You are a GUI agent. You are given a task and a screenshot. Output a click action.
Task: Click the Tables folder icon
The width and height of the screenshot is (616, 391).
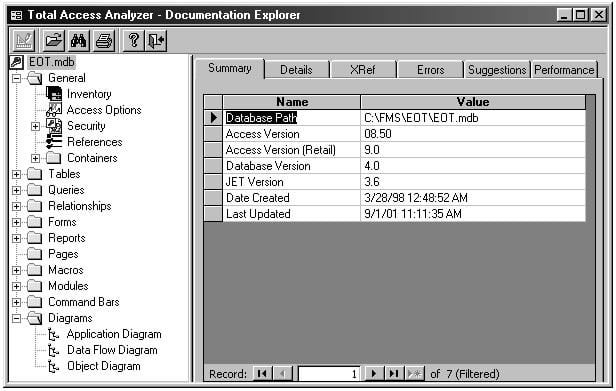pyautogui.click(x=35, y=174)
